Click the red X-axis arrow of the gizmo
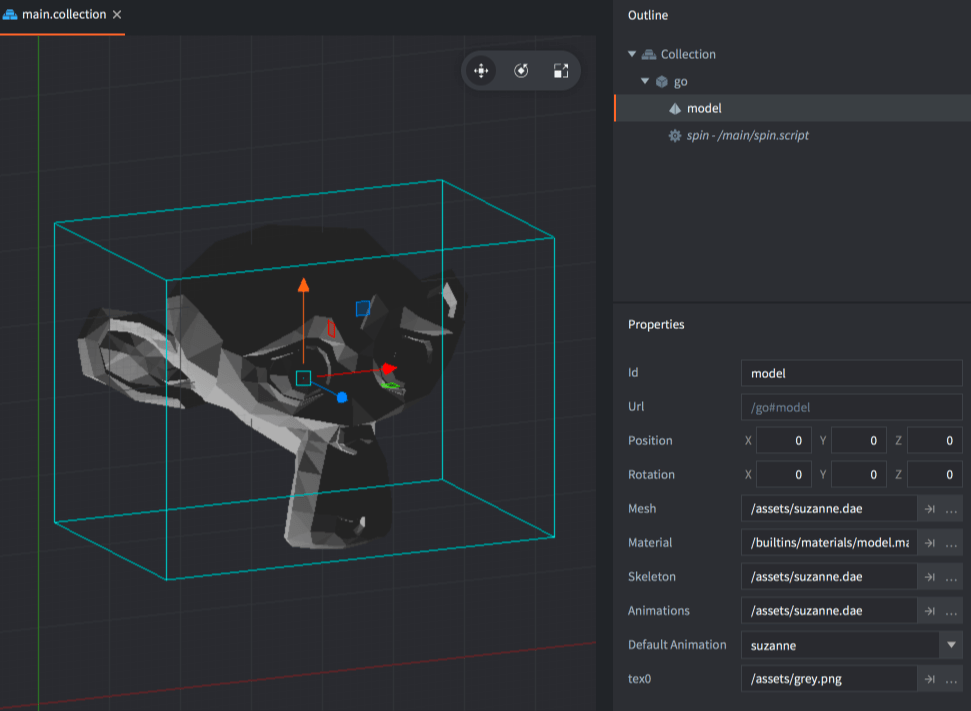The height and width of the screenshot is (711, 971). tap(387, 369)
